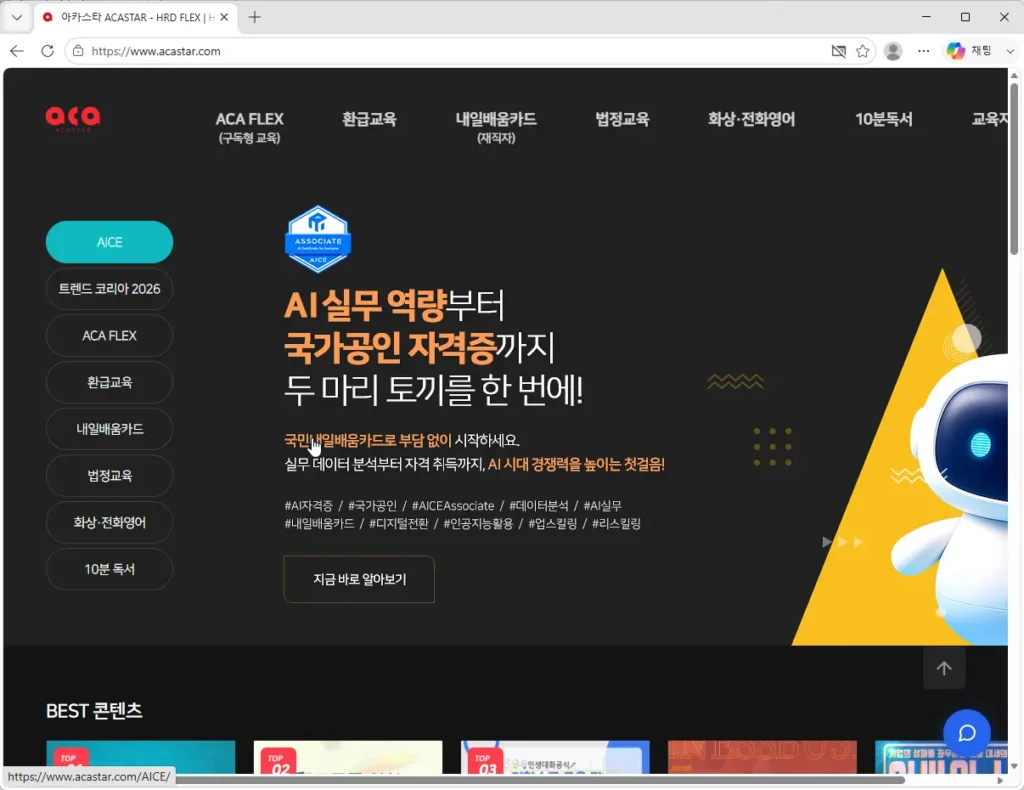This screenshot has height=790, width=1024.
Task: Open Copilot chat button in toolbar
Action: [x=970, y=51]
